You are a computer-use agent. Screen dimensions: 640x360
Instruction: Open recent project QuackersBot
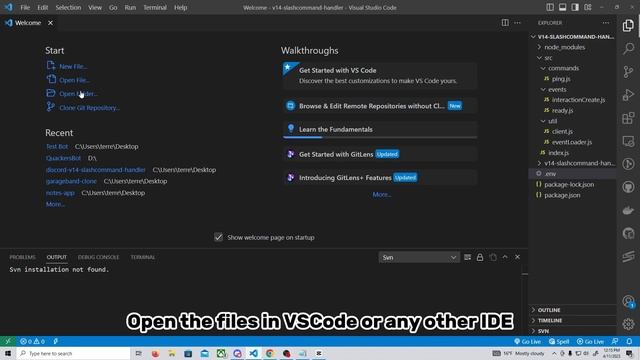click(x=63, y=158)
